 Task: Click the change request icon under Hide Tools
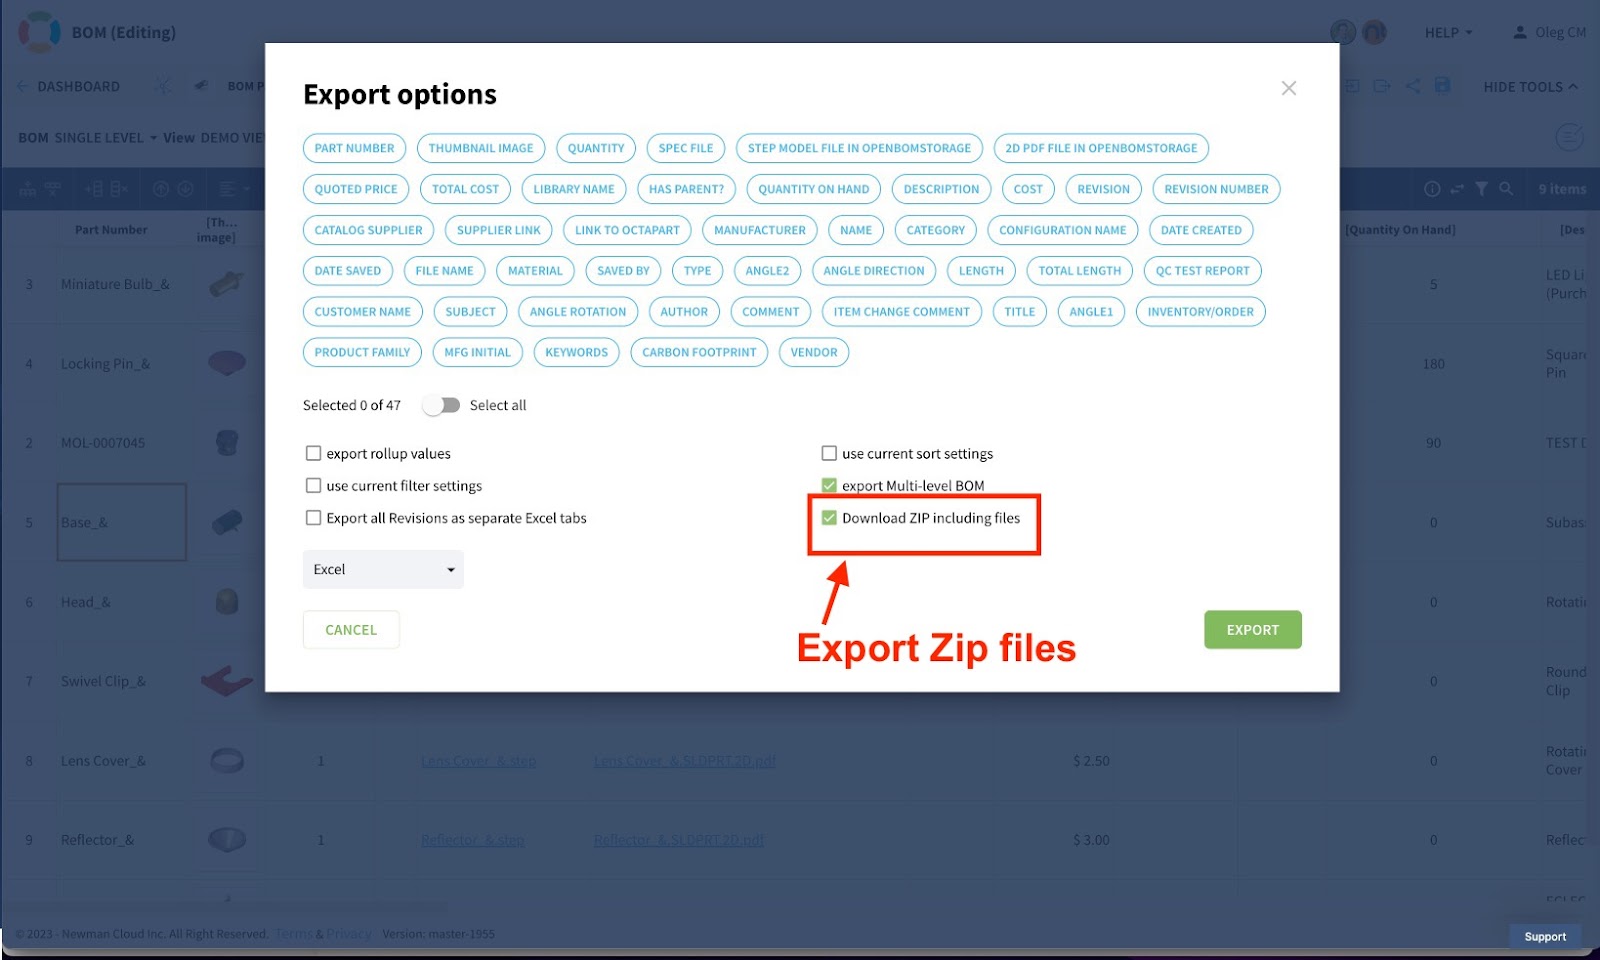1569,137
